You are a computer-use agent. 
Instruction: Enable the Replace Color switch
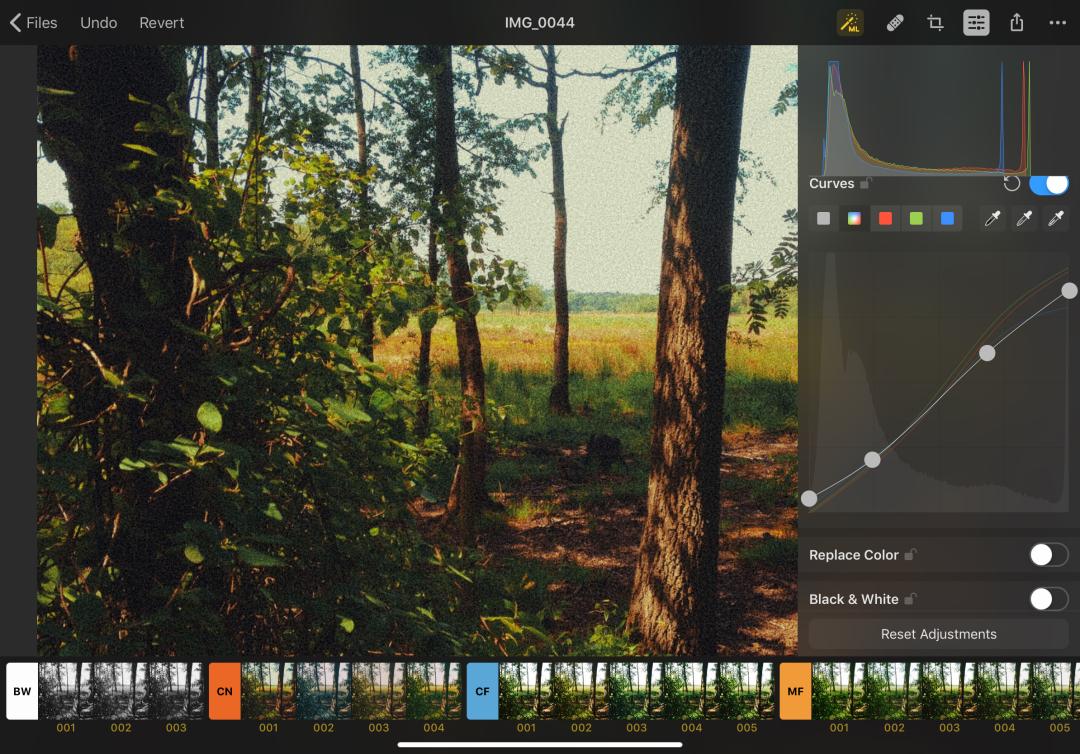point(1048,555)
